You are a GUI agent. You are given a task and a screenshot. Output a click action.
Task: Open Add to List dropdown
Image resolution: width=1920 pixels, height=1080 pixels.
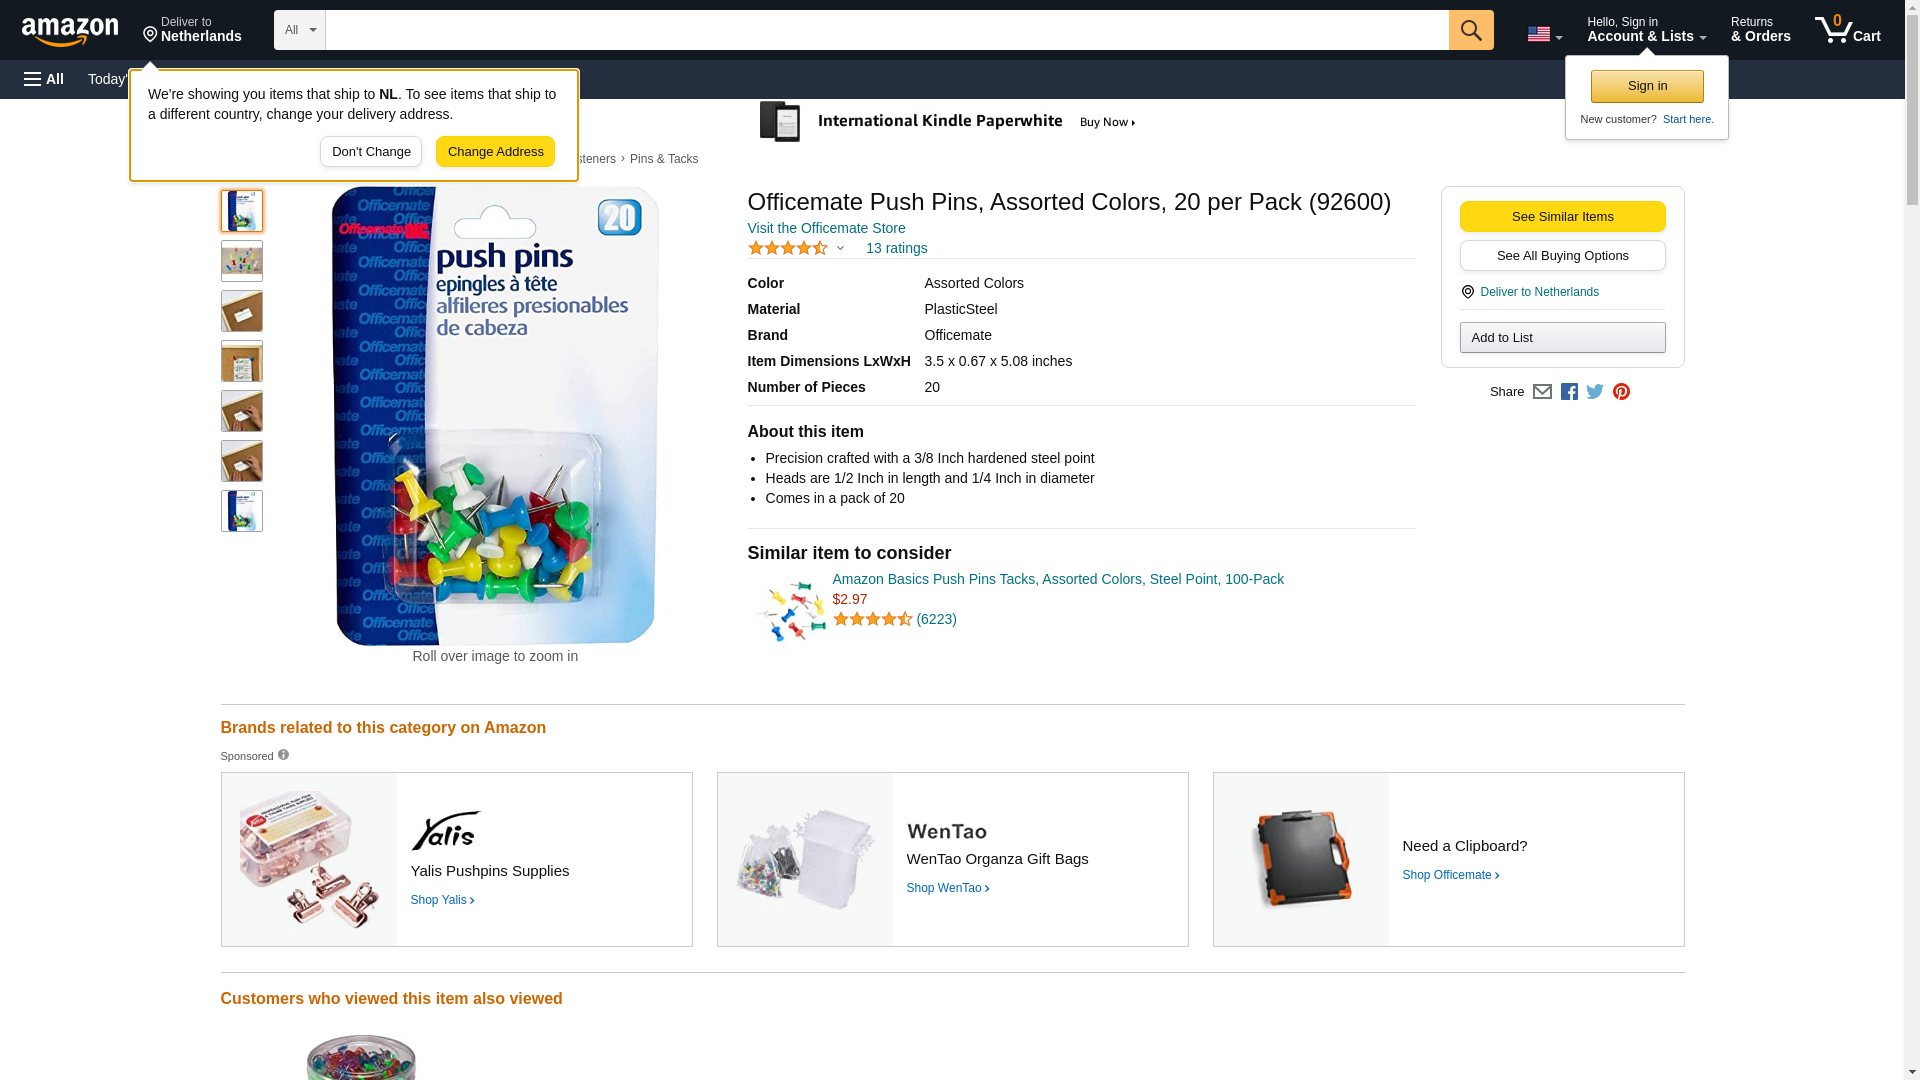[1562, 338]
